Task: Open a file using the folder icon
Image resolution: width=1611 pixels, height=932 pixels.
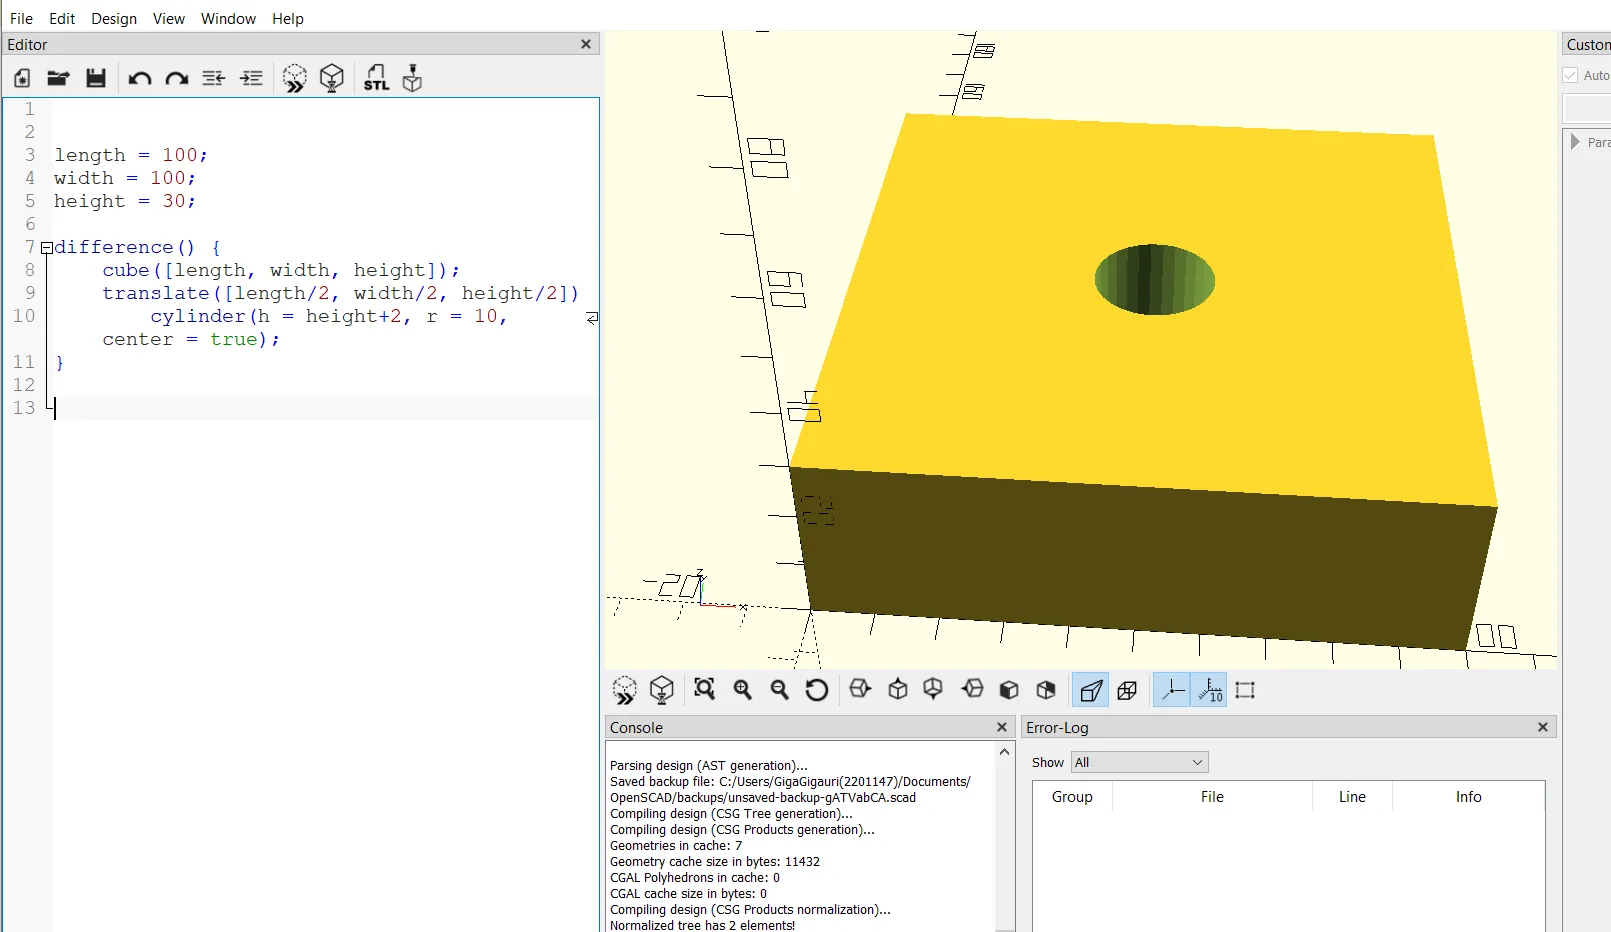Action: (58, 78)
